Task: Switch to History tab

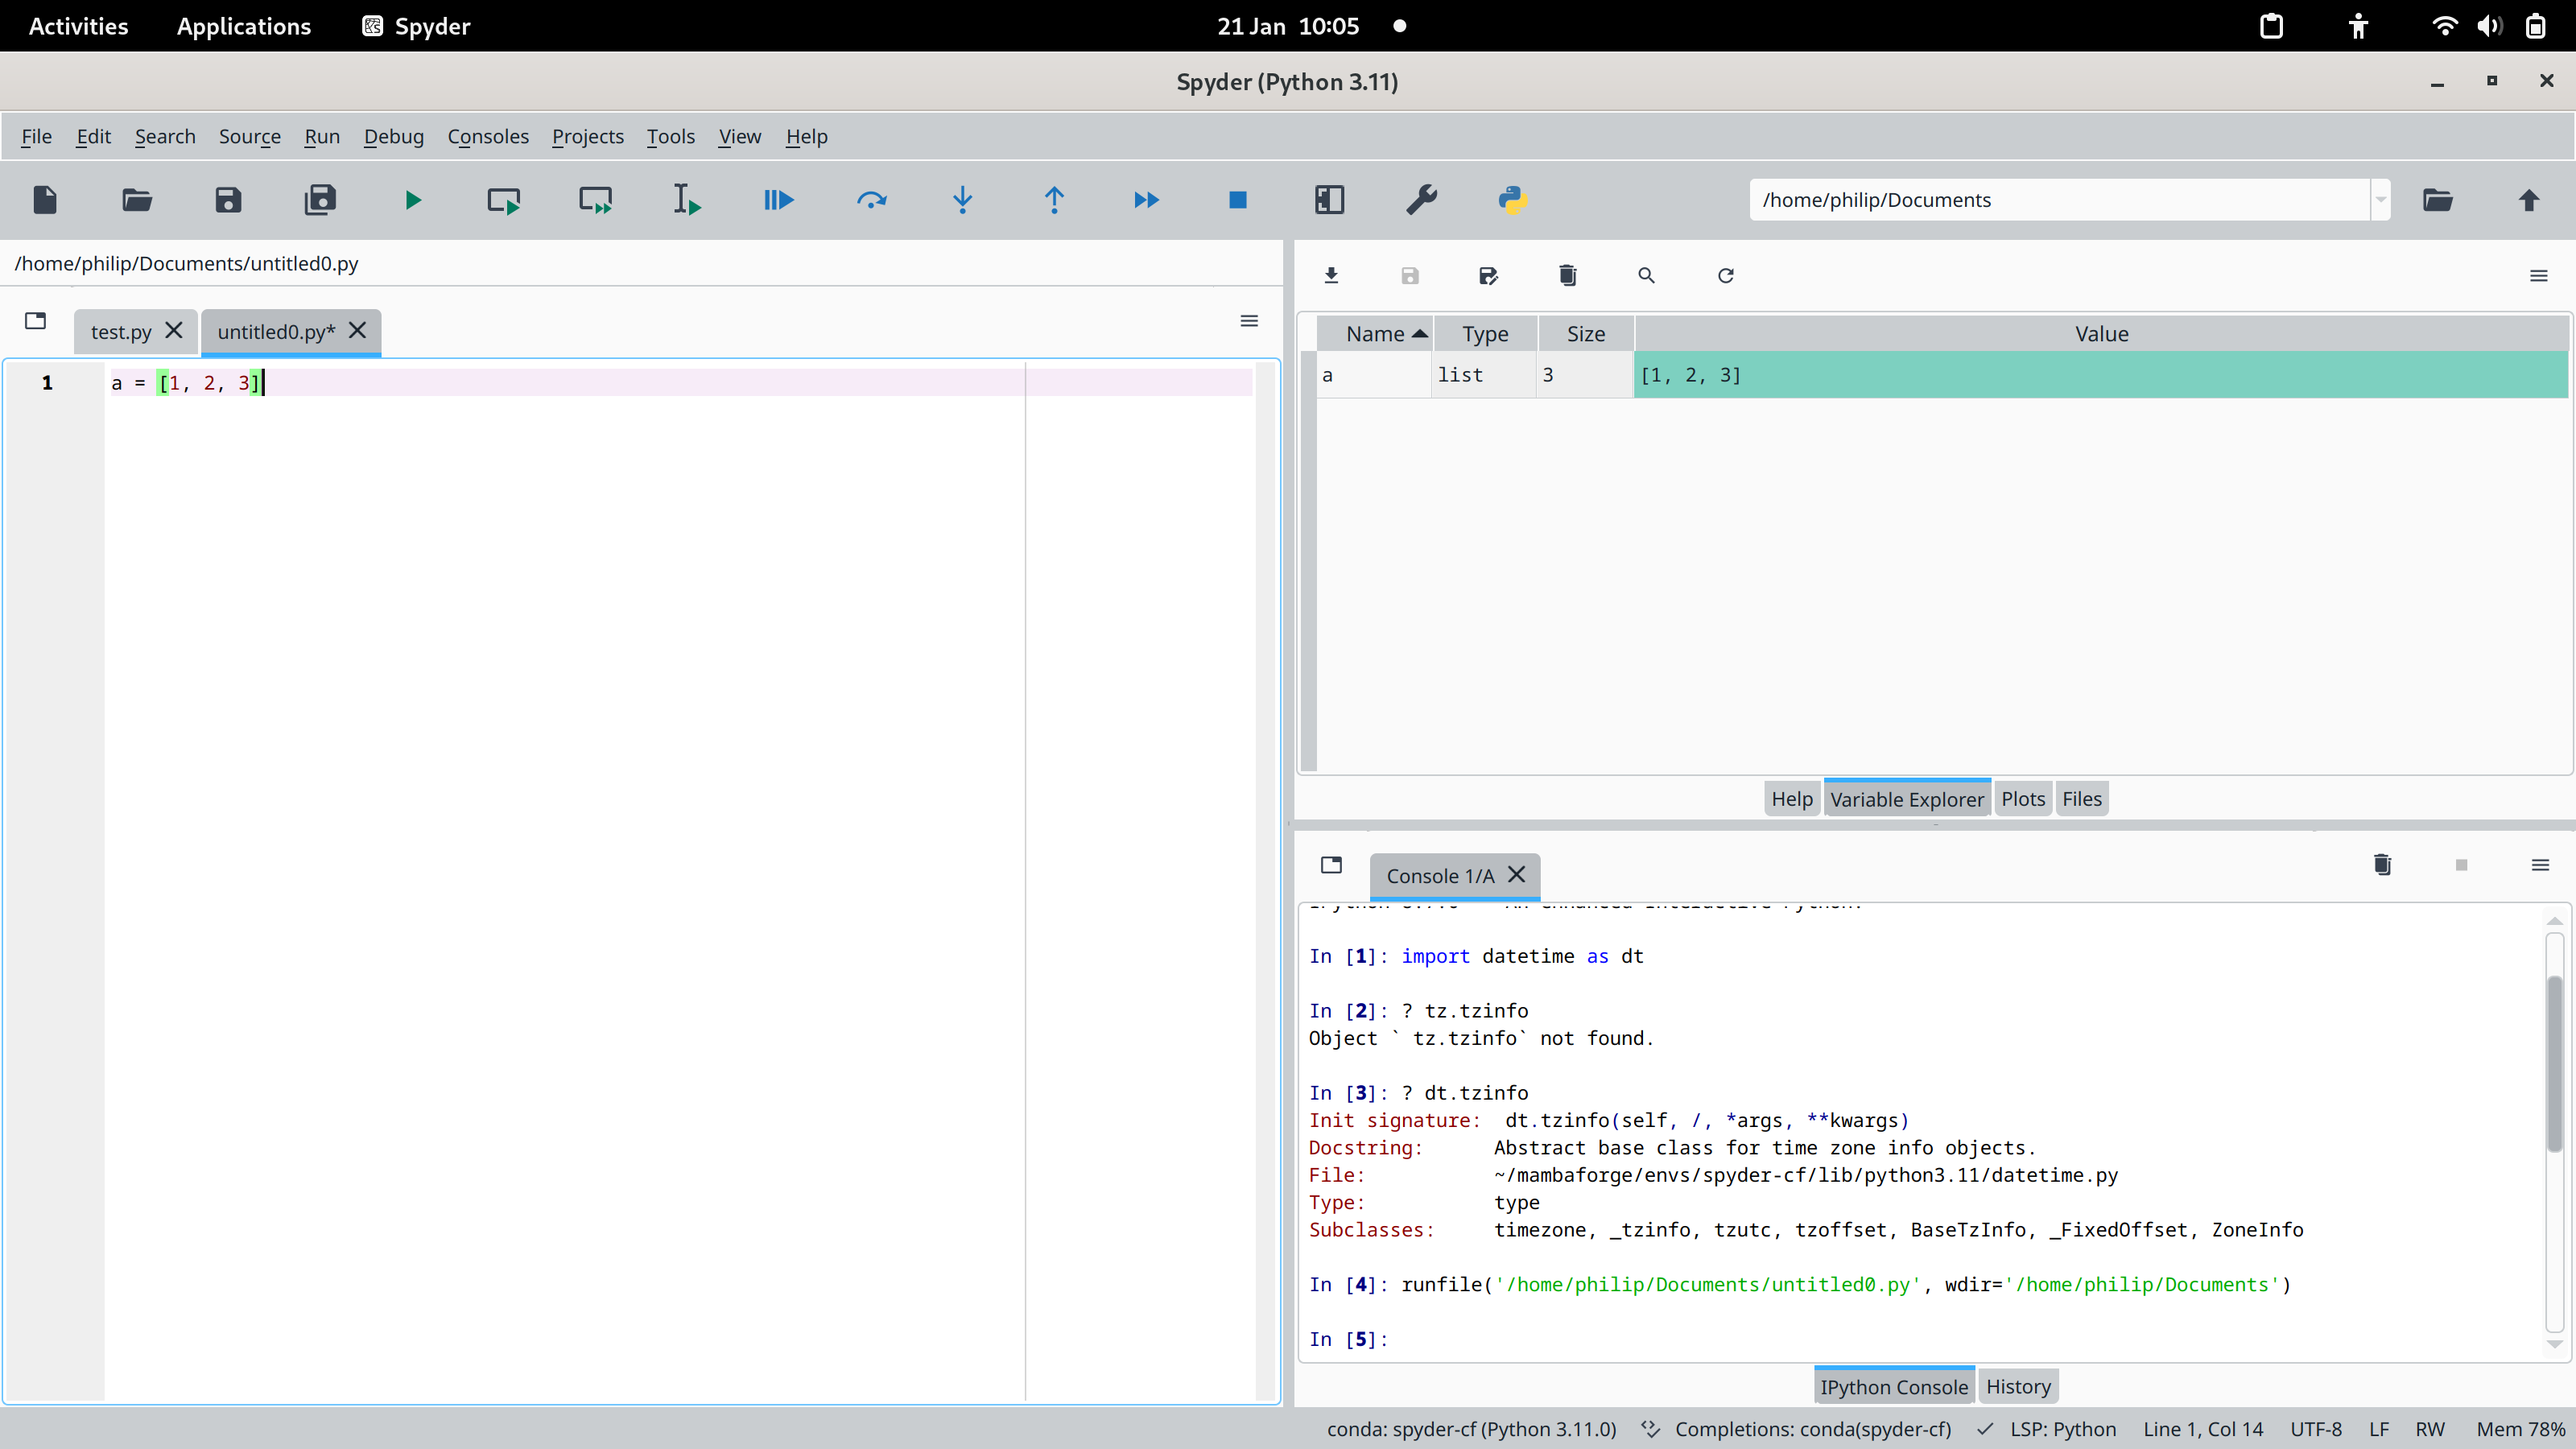Action: [2018, 1387]
